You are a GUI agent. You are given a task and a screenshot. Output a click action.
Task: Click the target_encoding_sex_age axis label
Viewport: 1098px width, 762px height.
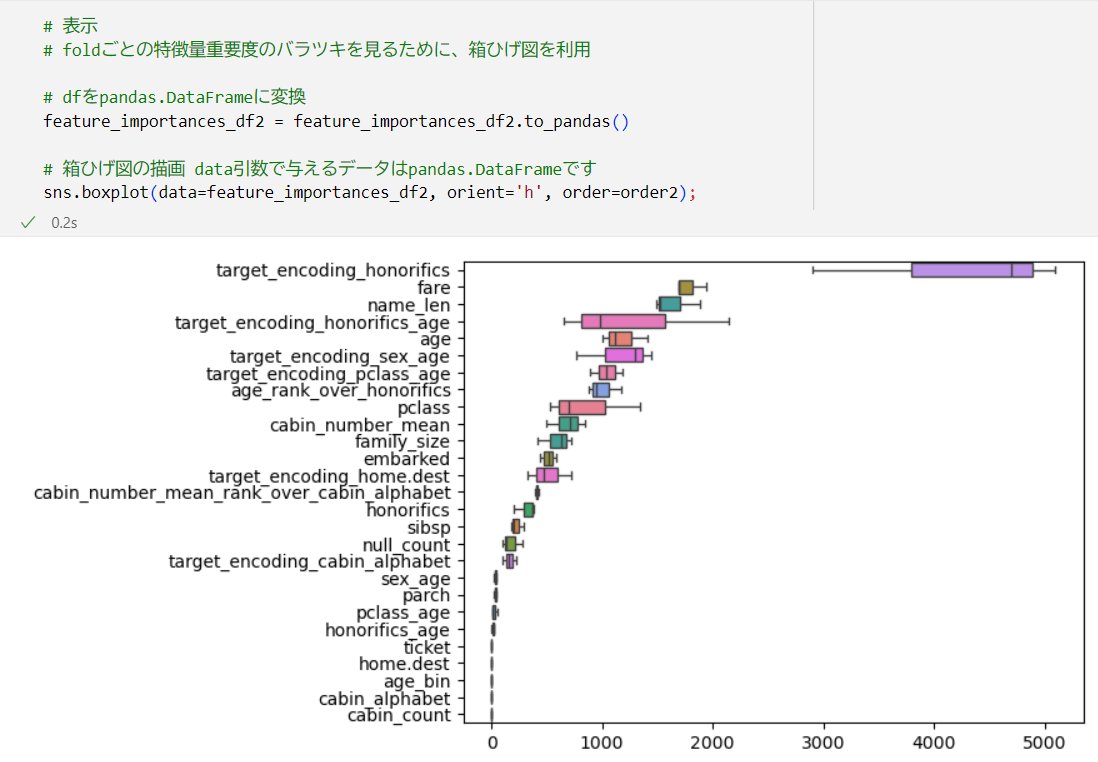pyautogui.click(x=340, y=356)
